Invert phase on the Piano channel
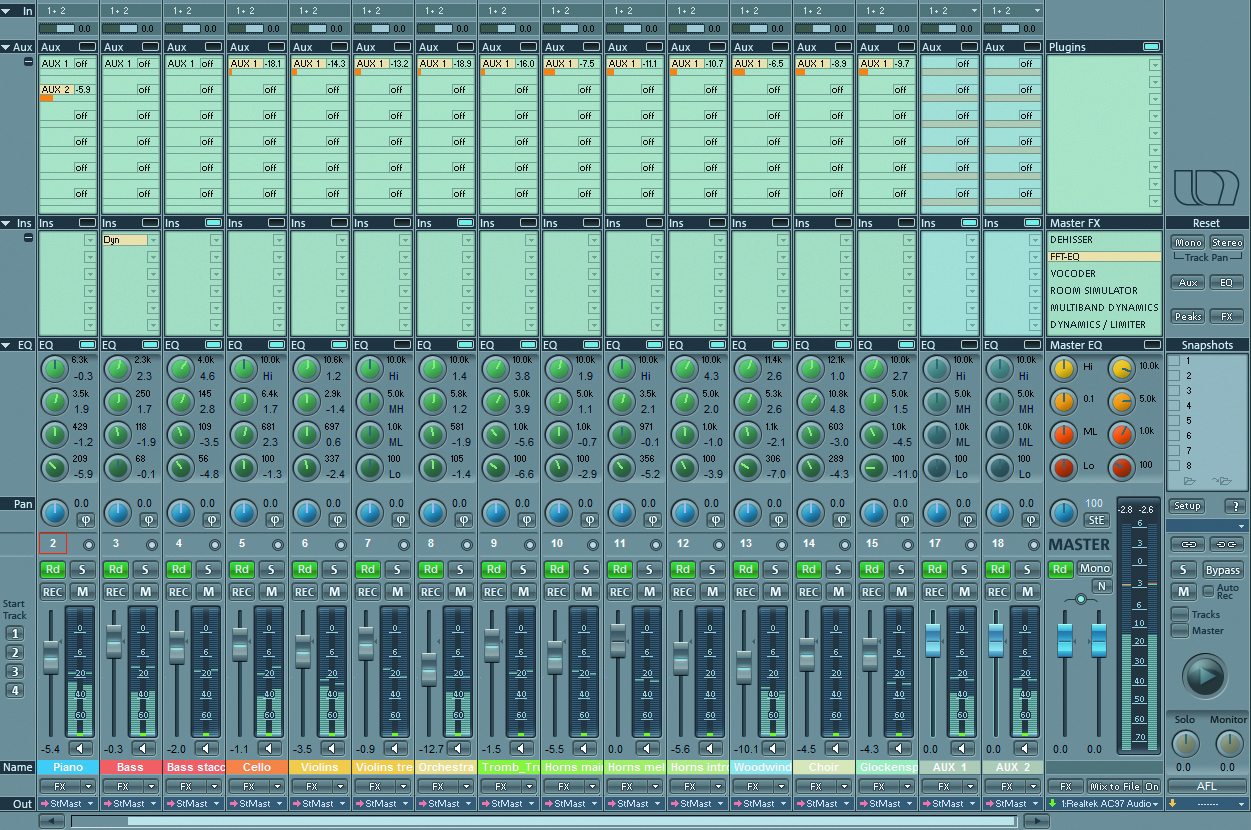 point(85,519)
